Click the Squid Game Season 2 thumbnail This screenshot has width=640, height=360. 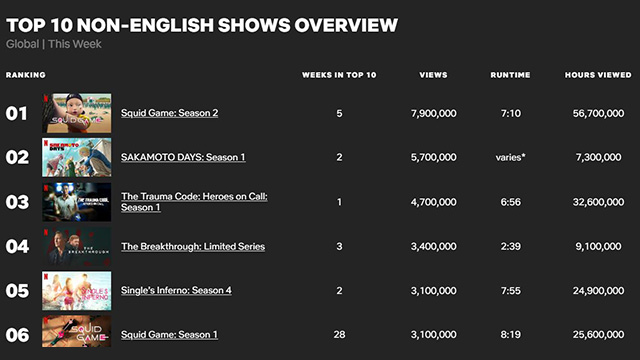(x=77, y=113)
